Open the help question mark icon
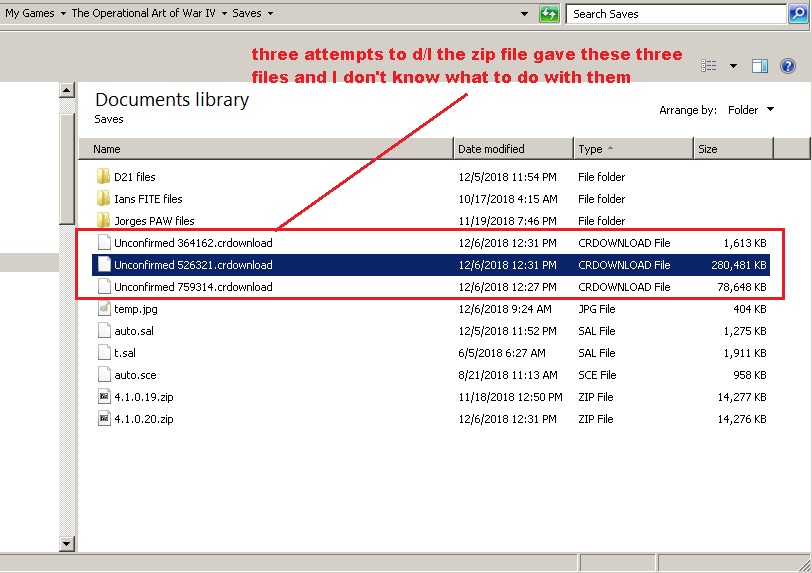 pos(788,66)
